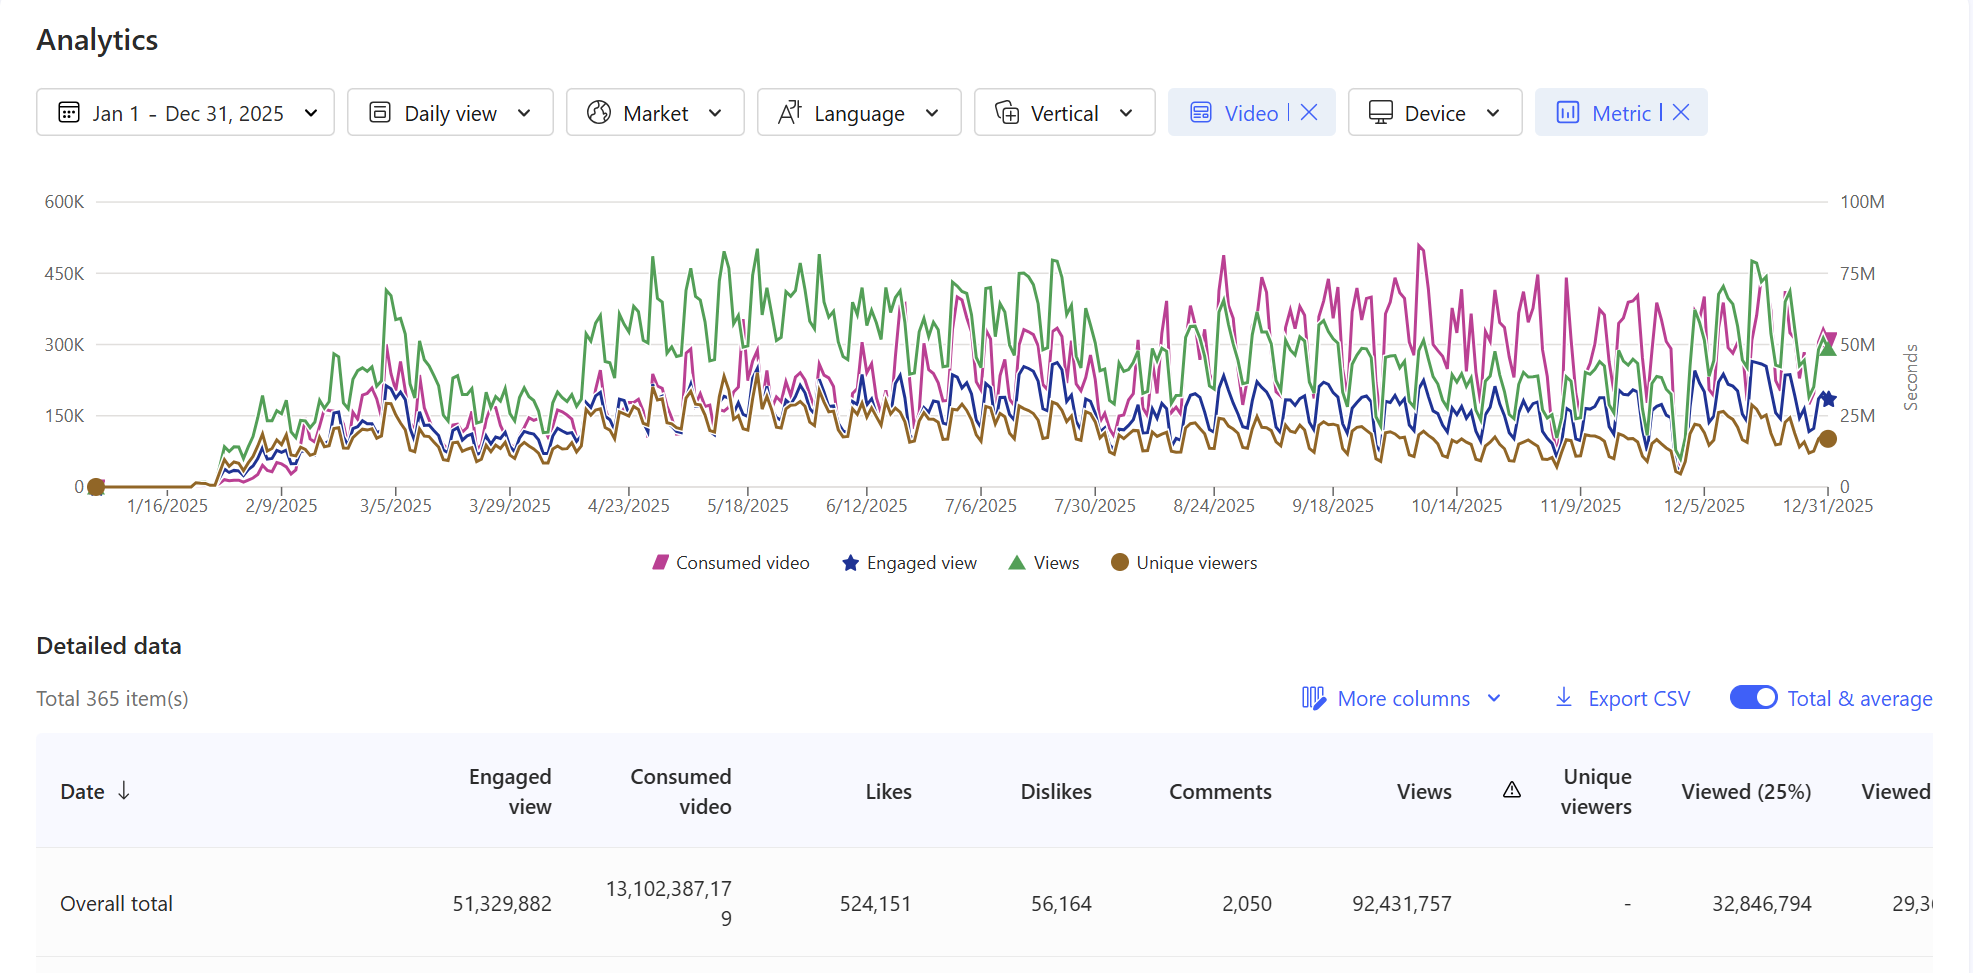
Task: Click the globe icon in Market filter
Action: 599,112
